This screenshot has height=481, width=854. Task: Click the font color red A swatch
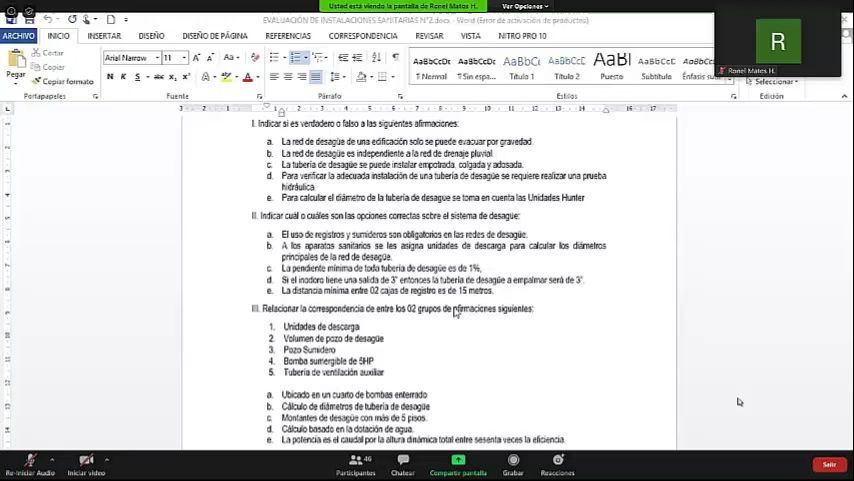tap(248, 77)
